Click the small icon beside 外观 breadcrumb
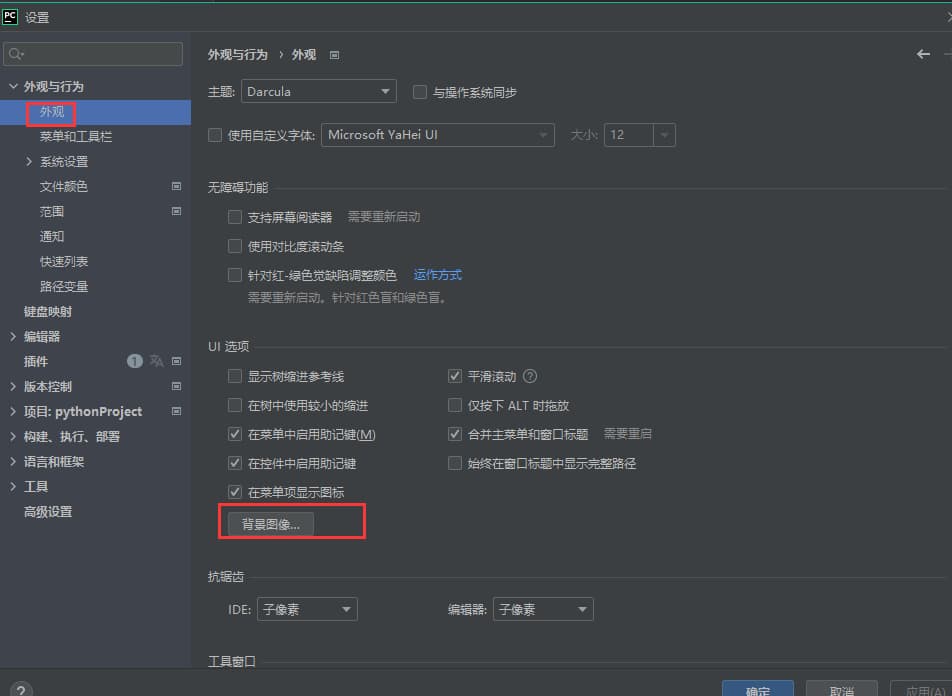Viewport: 952px width, 696px height. [334, 55]
